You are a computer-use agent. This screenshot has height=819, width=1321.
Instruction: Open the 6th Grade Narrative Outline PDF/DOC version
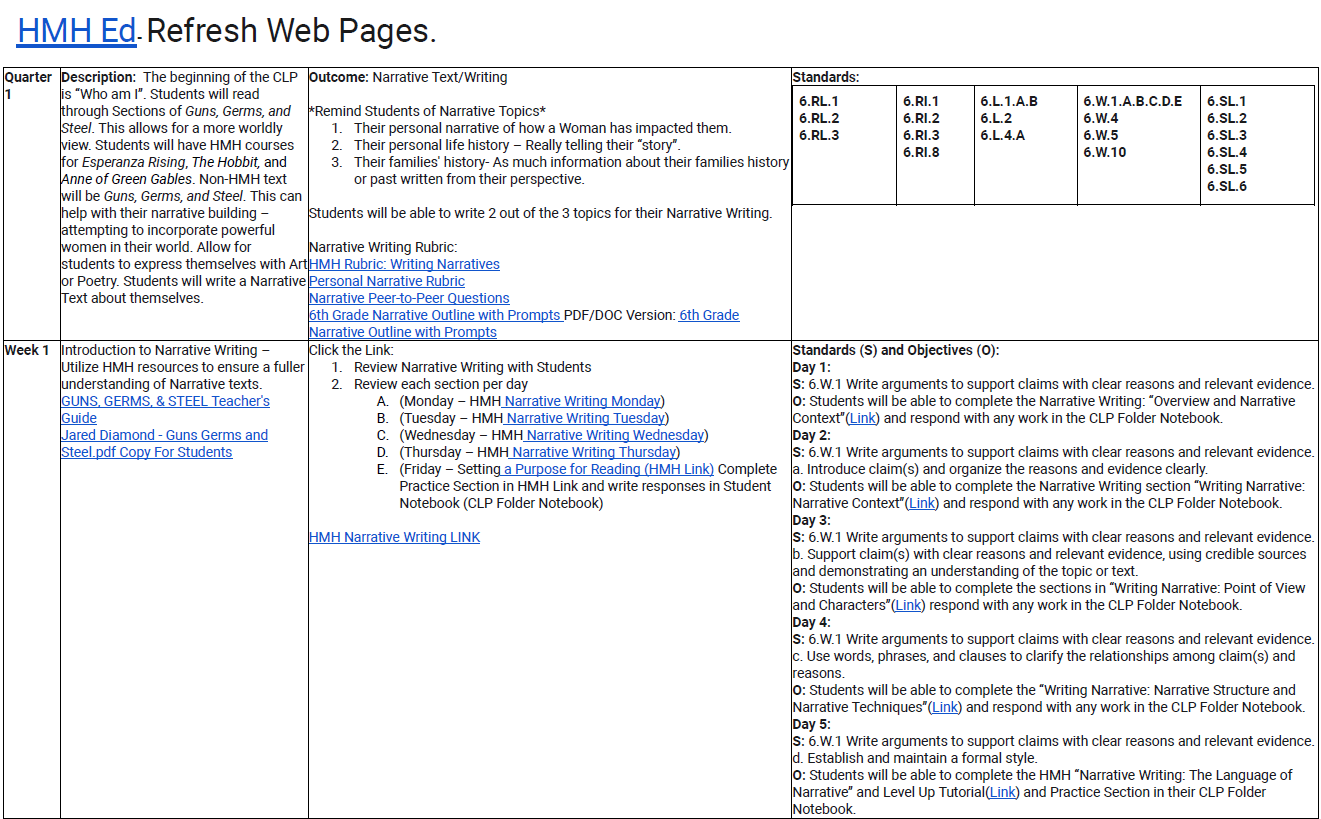tap(710, 315)
